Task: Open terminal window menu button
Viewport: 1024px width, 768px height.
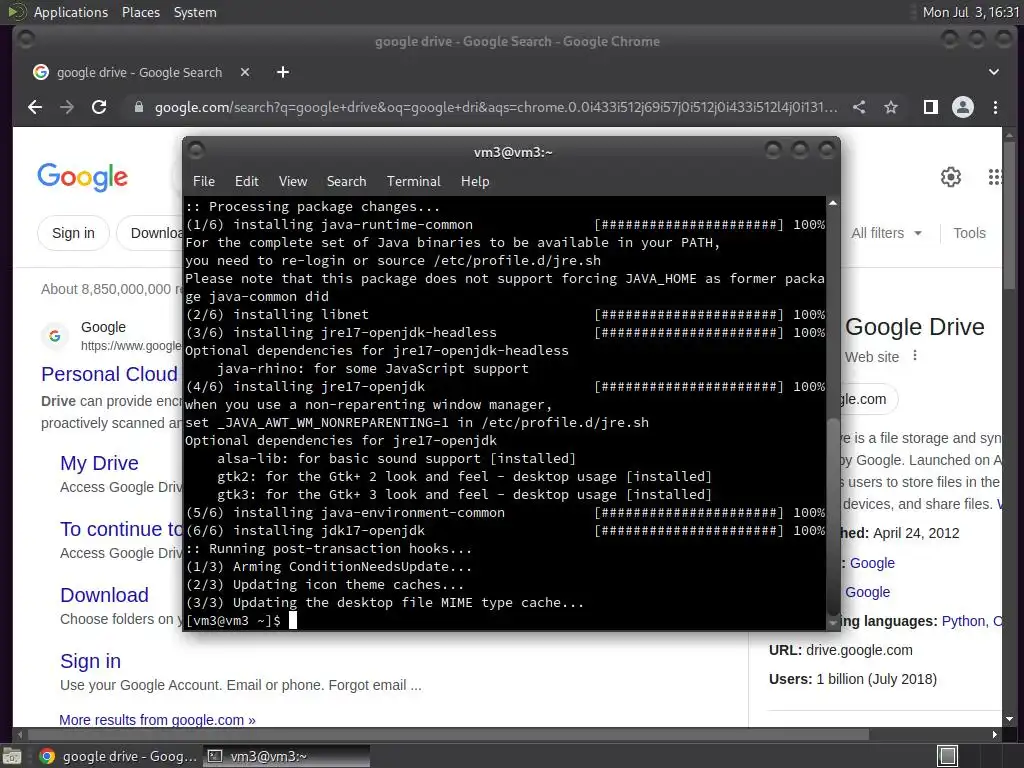Action: coord(196,151)
